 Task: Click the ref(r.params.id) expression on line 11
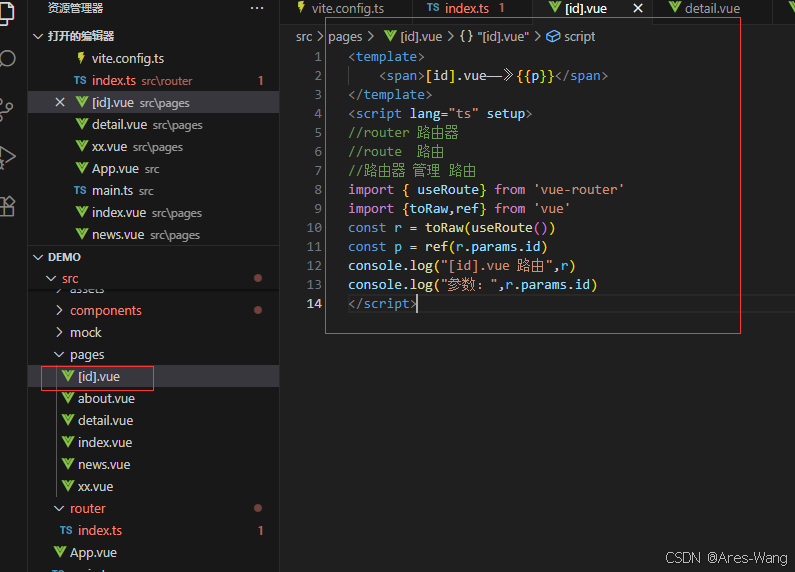[486, 247]
